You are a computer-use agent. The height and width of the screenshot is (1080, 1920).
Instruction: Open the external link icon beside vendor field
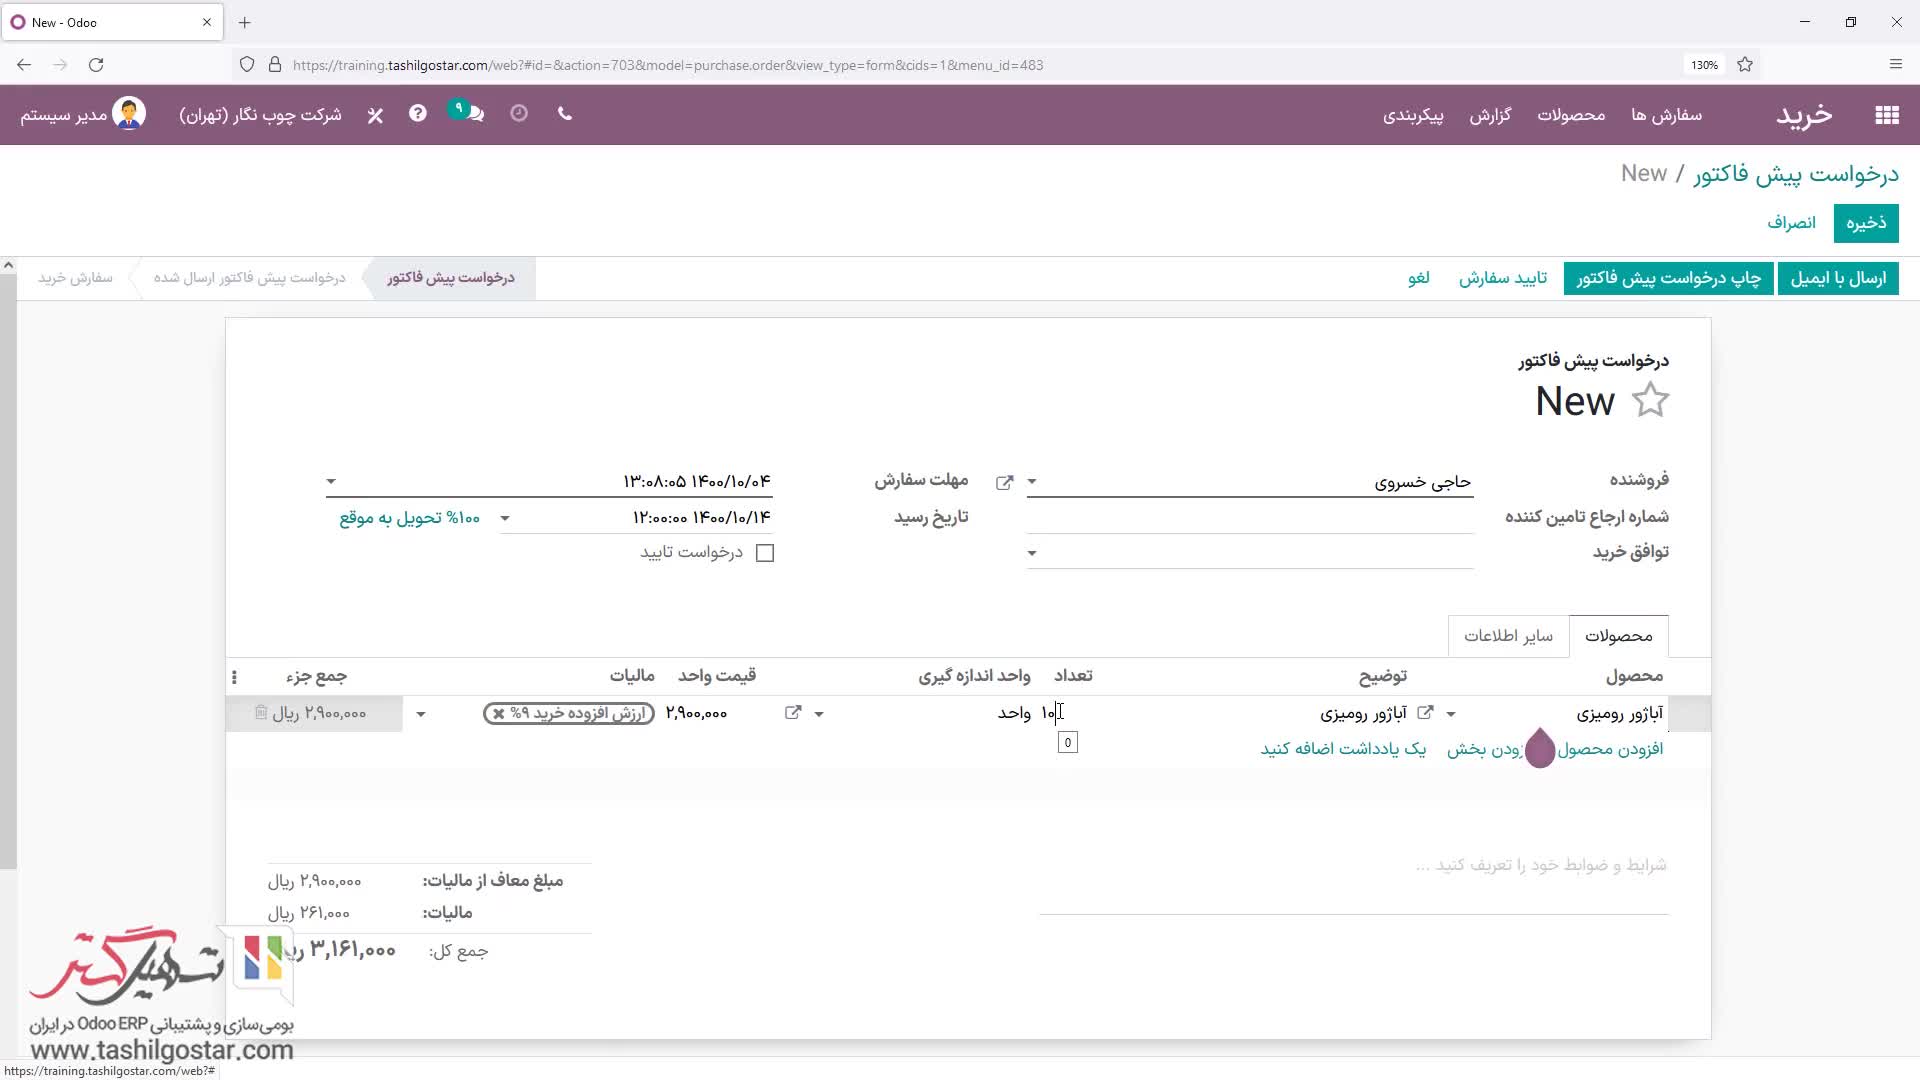coord(1004,482)
